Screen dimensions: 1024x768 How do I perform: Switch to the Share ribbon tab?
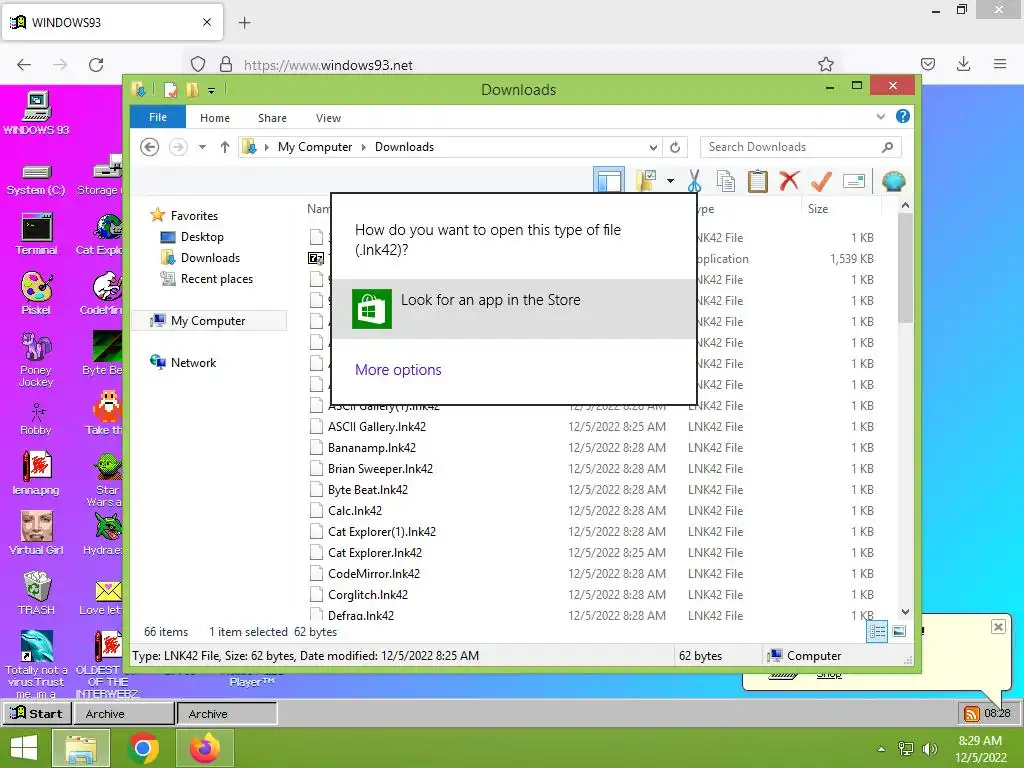(272, 118)
